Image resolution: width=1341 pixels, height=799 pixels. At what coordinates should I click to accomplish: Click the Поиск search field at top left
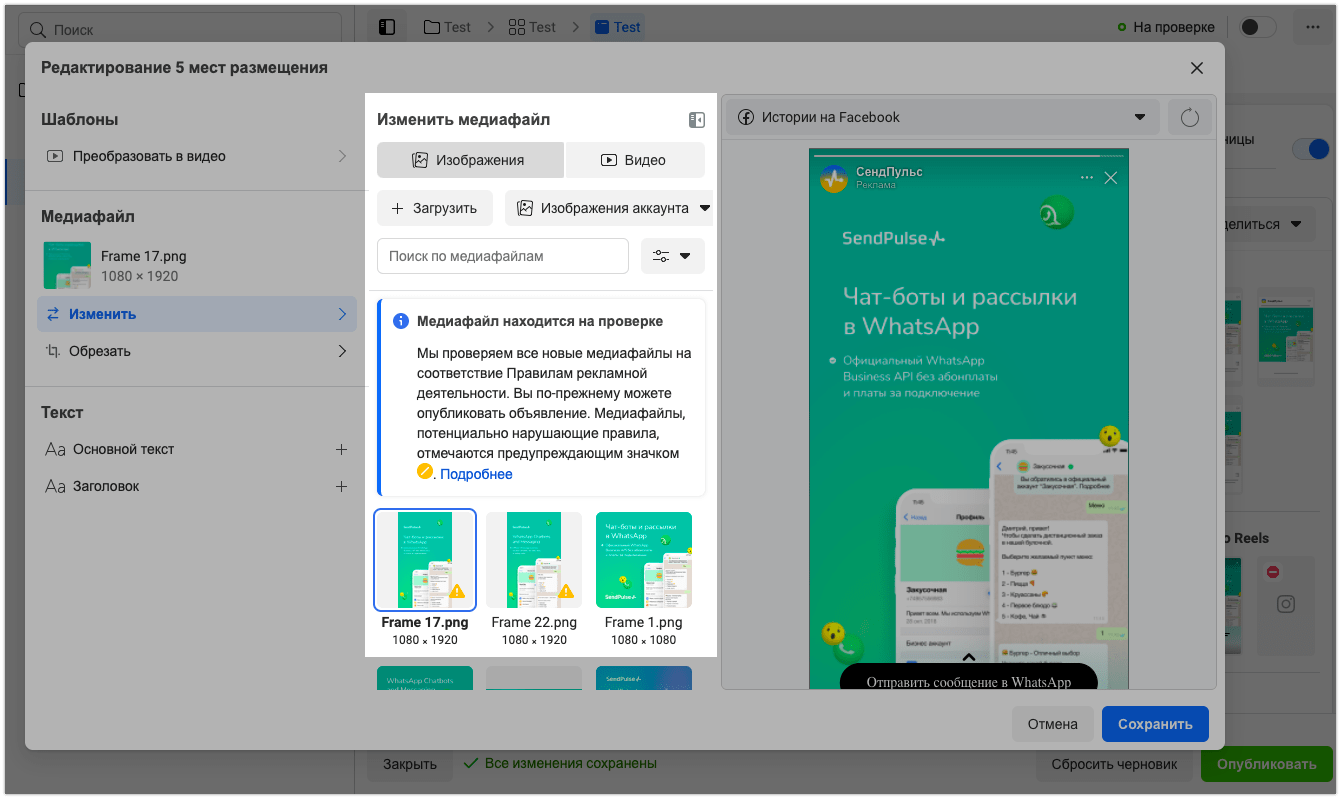[180, 30]
